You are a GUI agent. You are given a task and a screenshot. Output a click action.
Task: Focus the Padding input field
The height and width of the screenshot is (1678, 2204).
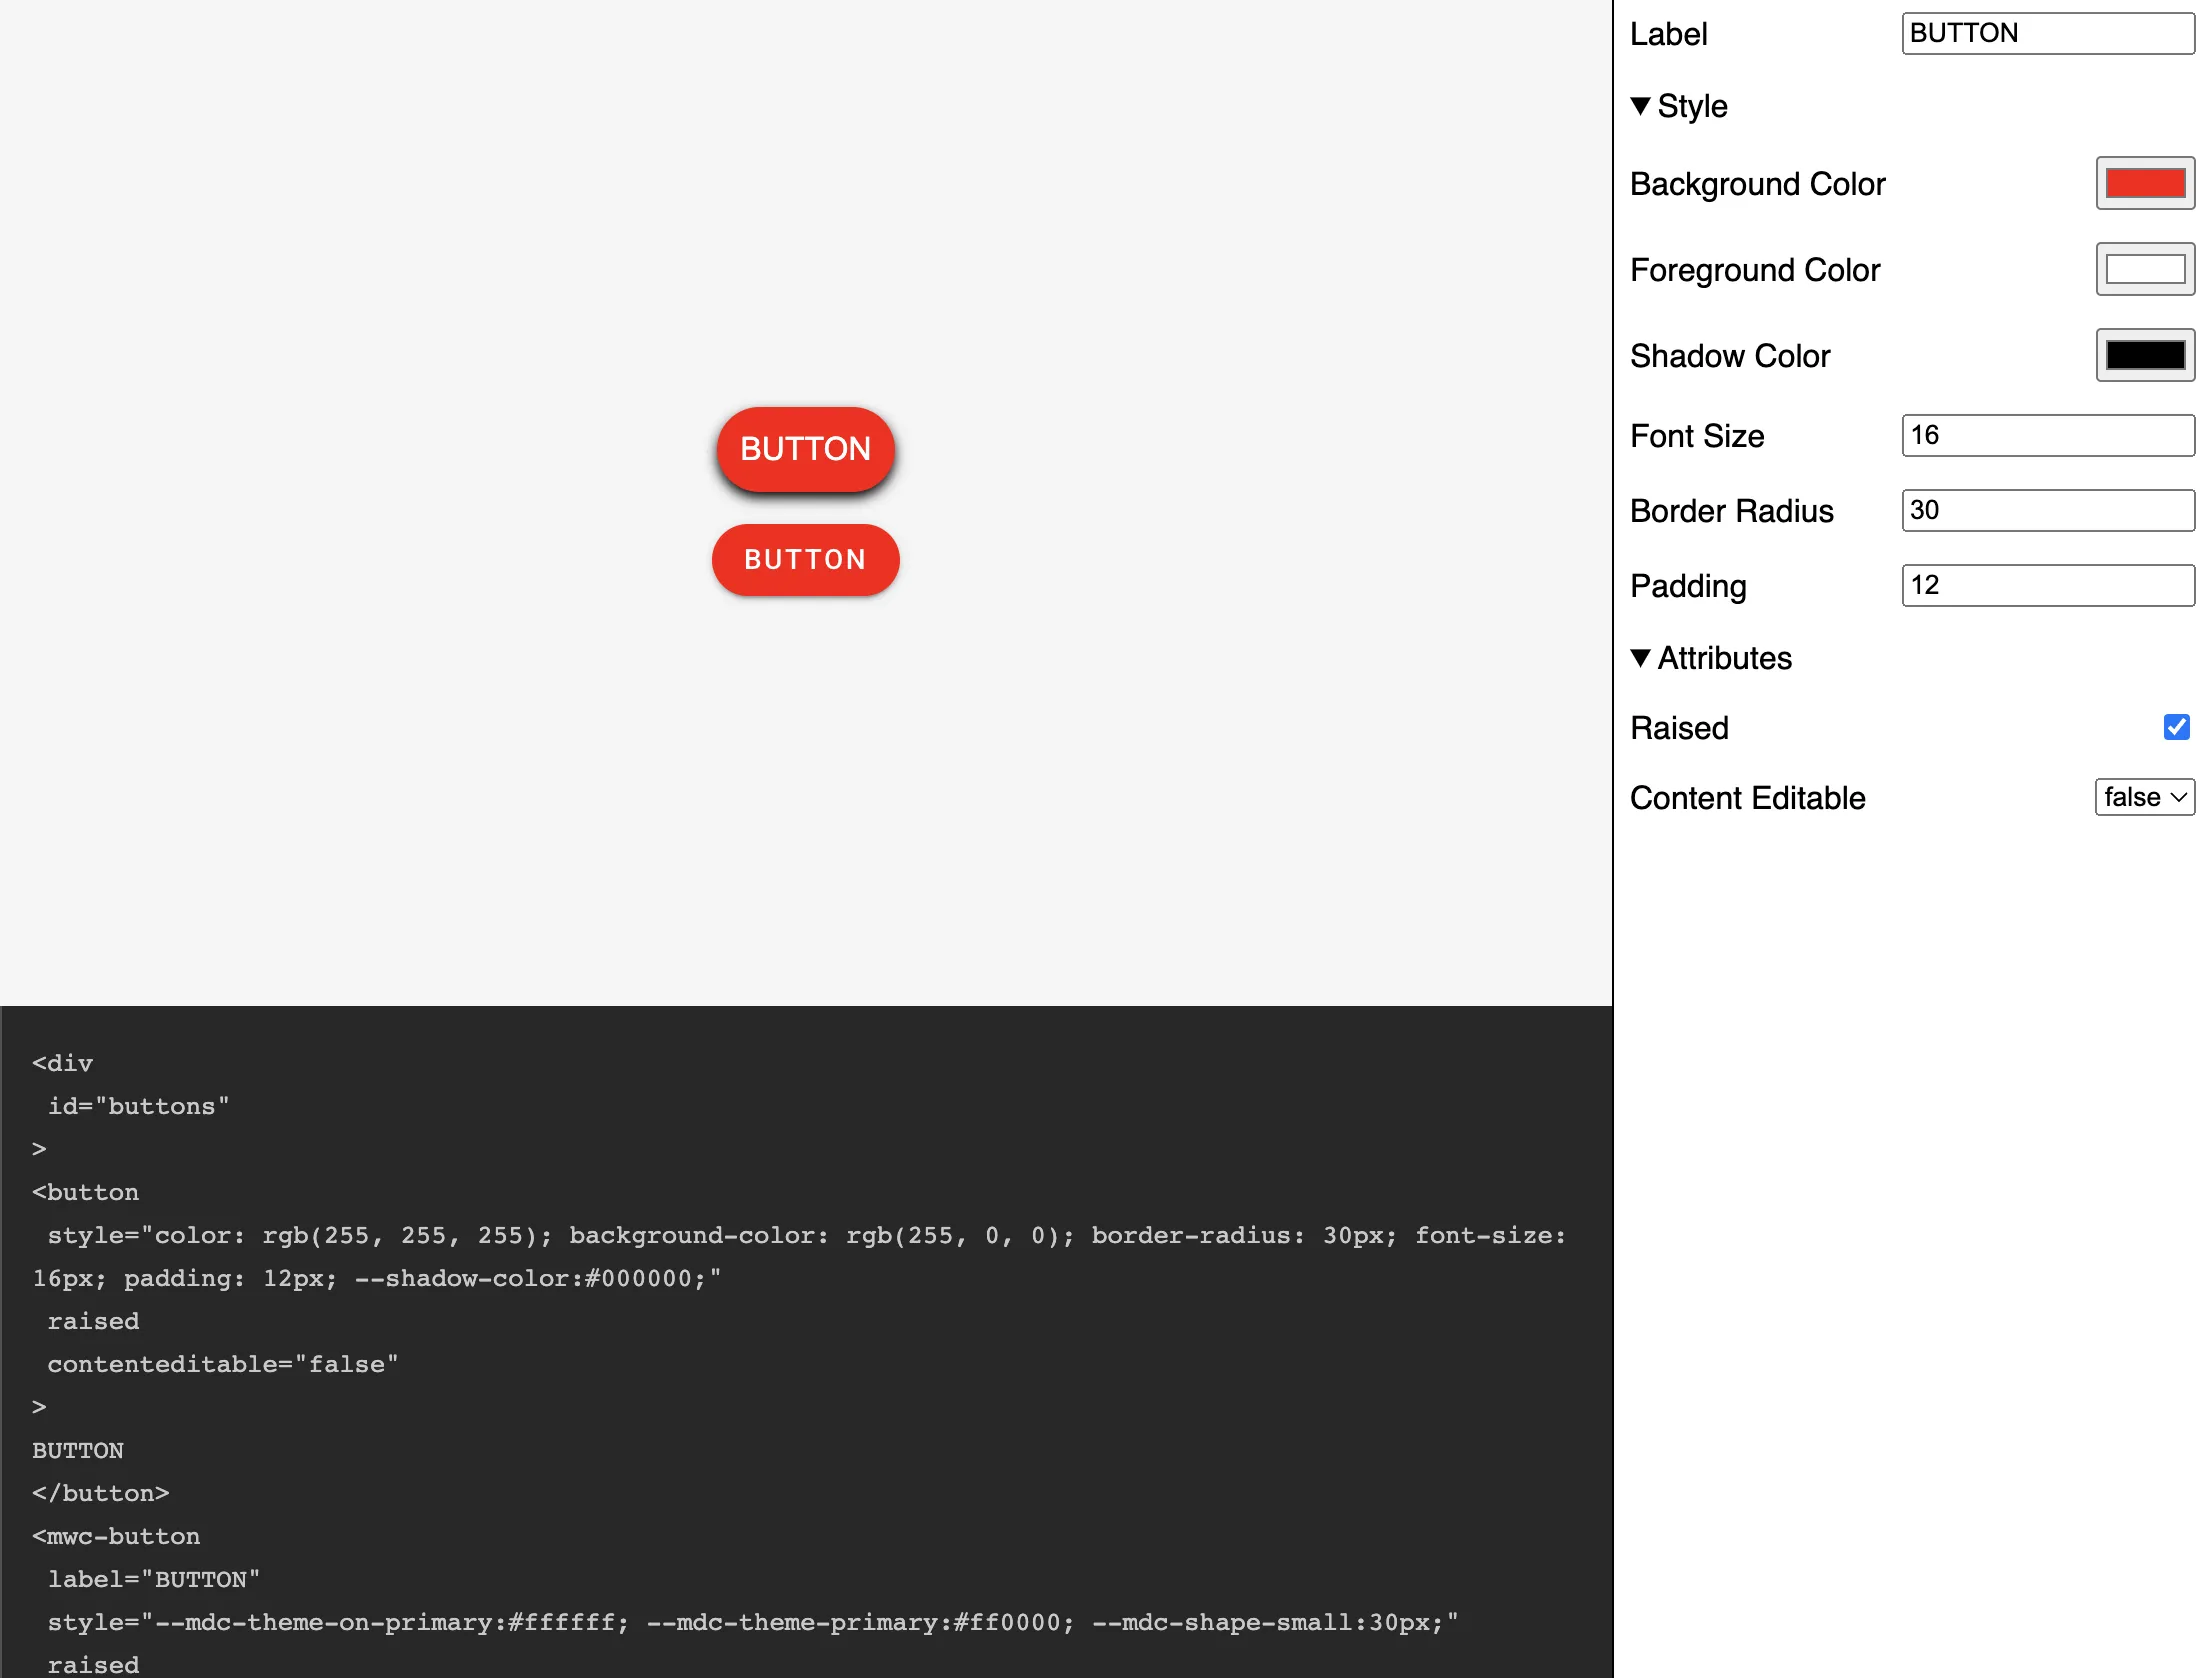2046,585
